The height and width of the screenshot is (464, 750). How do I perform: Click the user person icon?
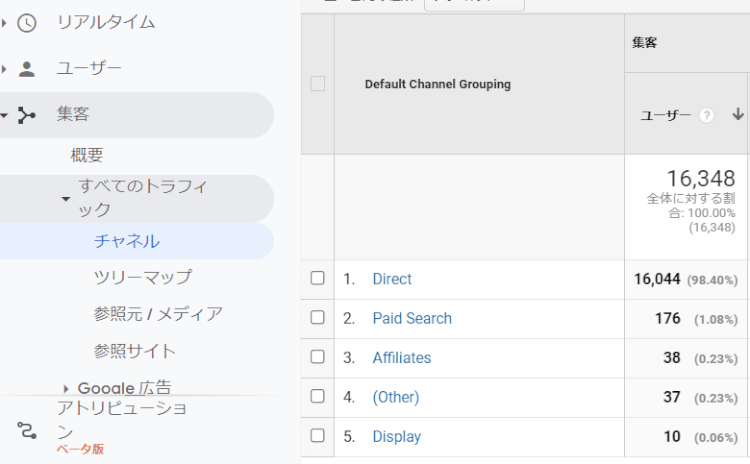[27, 69]
